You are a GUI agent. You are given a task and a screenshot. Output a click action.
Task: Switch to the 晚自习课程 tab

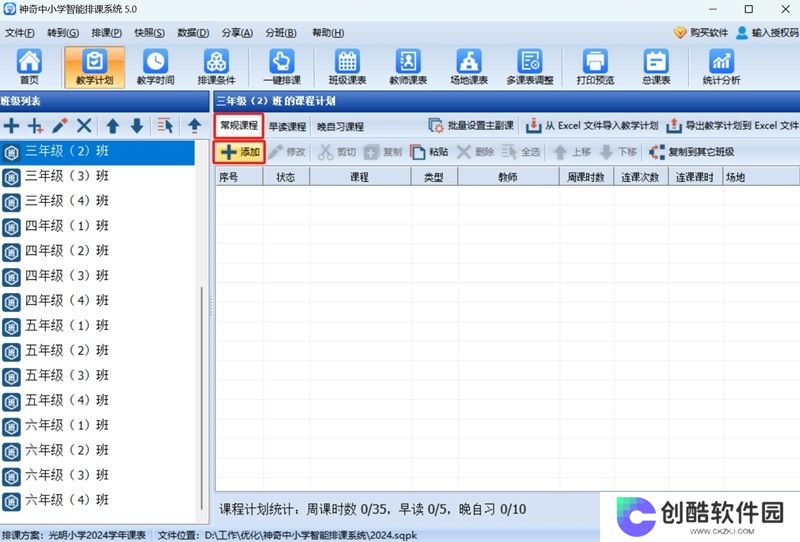coord(340,127)
